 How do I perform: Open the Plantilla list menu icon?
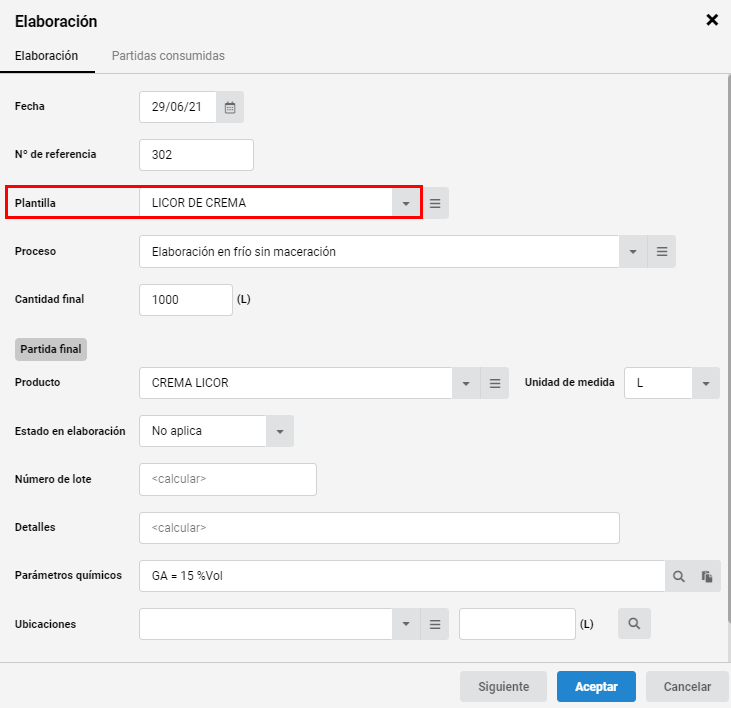[435, 203]
